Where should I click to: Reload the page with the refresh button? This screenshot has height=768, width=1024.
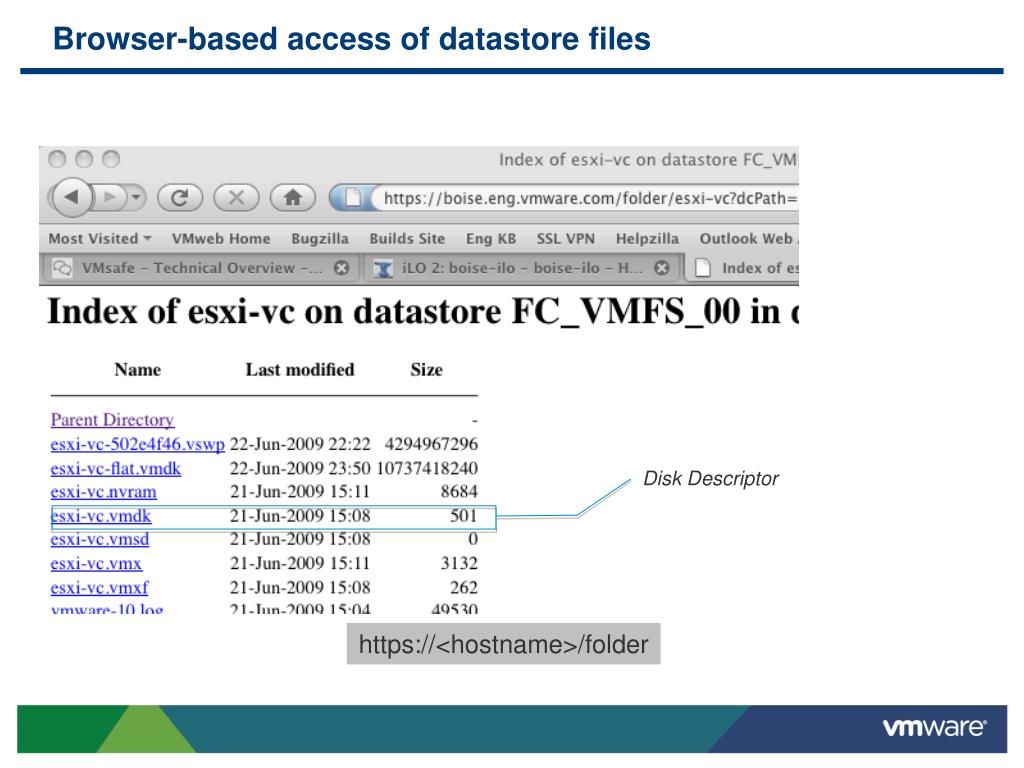click(180, 197)
